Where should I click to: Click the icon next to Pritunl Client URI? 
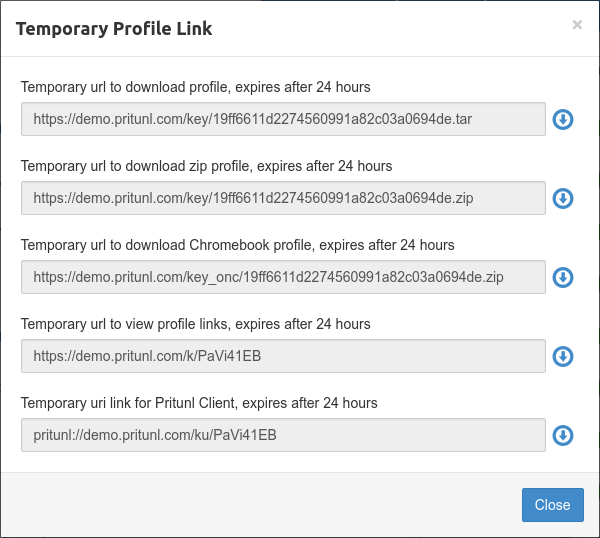point(563,435)
